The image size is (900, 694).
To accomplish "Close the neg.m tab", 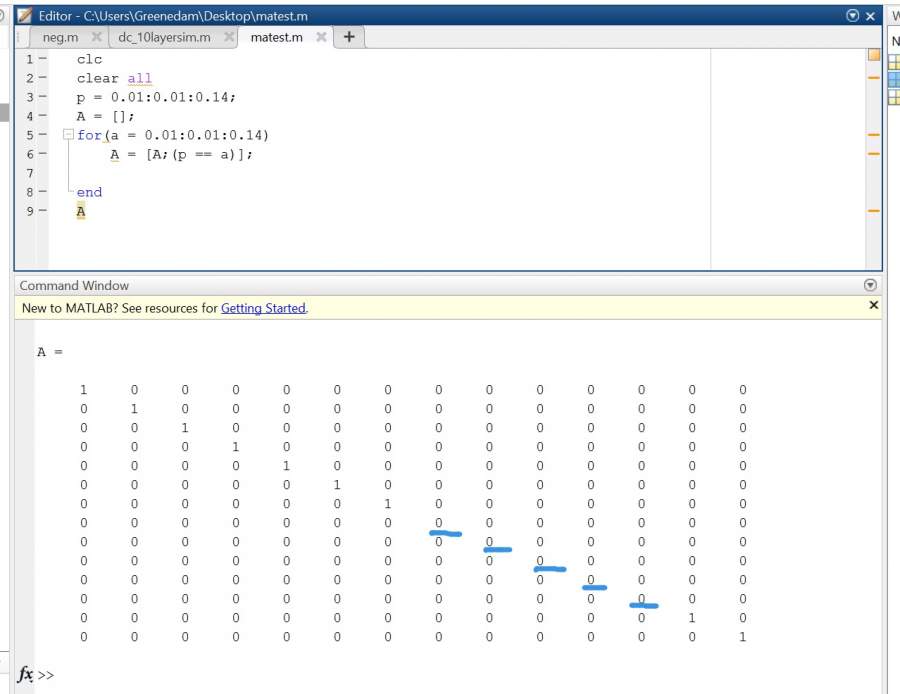I will [96, 37].
